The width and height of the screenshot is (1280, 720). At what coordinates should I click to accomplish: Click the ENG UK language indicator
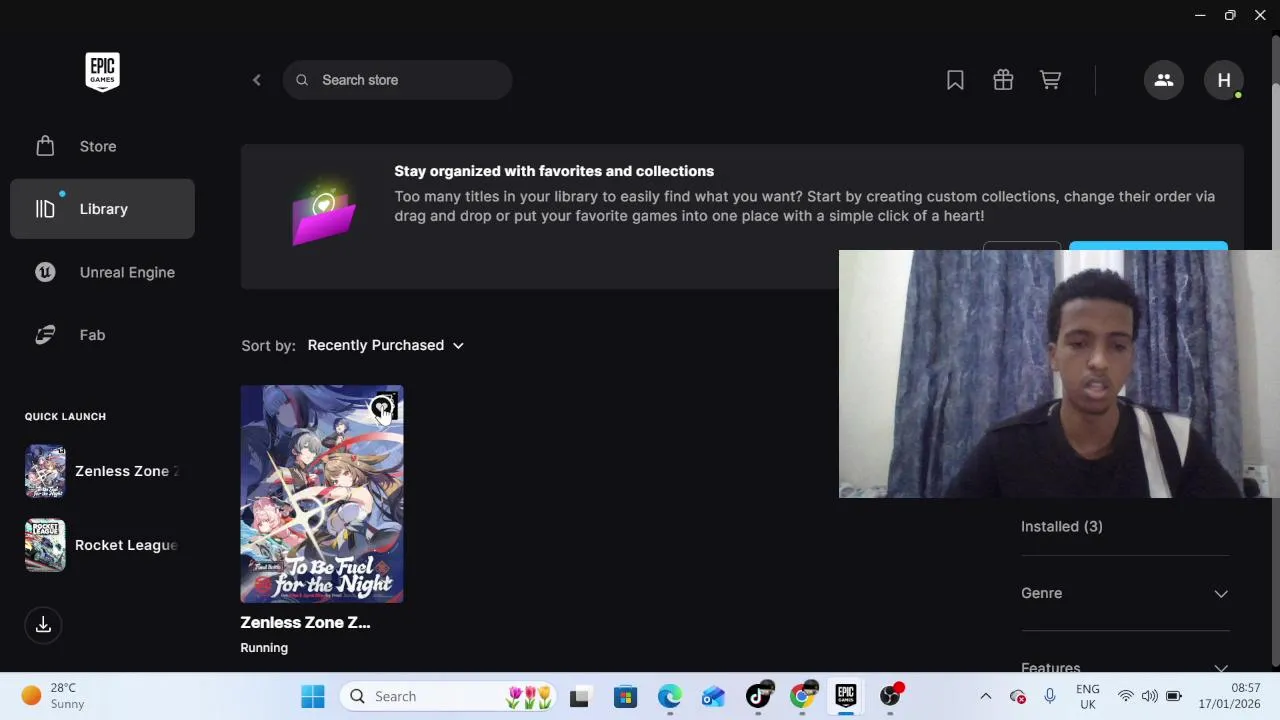pos(1087,696)
